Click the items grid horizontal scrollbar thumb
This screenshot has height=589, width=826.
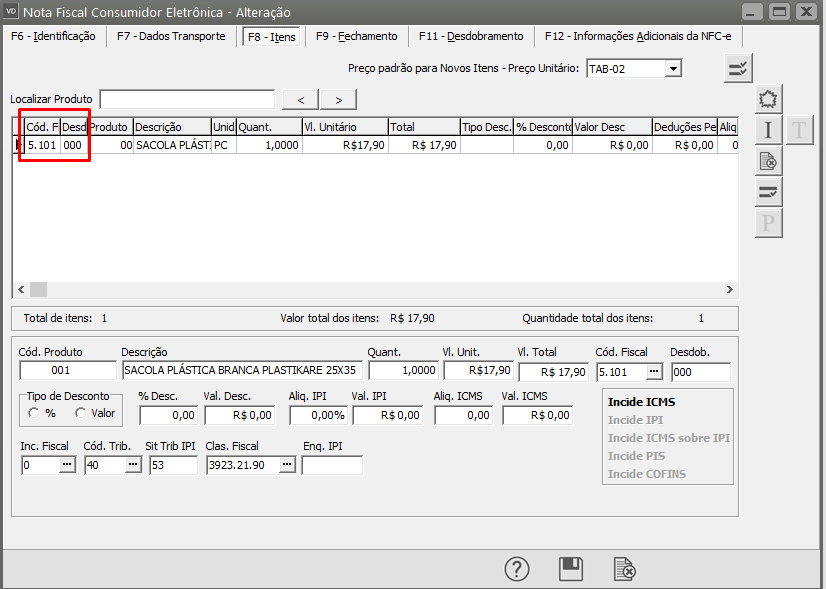click(x=38, y=289)
